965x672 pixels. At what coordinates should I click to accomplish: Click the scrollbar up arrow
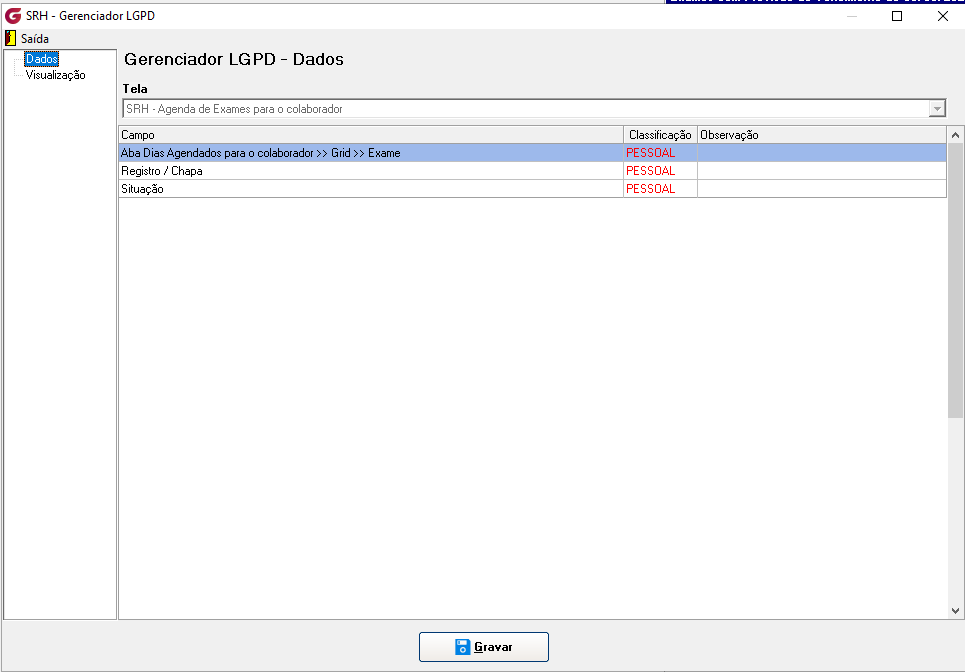click(955, 135)
